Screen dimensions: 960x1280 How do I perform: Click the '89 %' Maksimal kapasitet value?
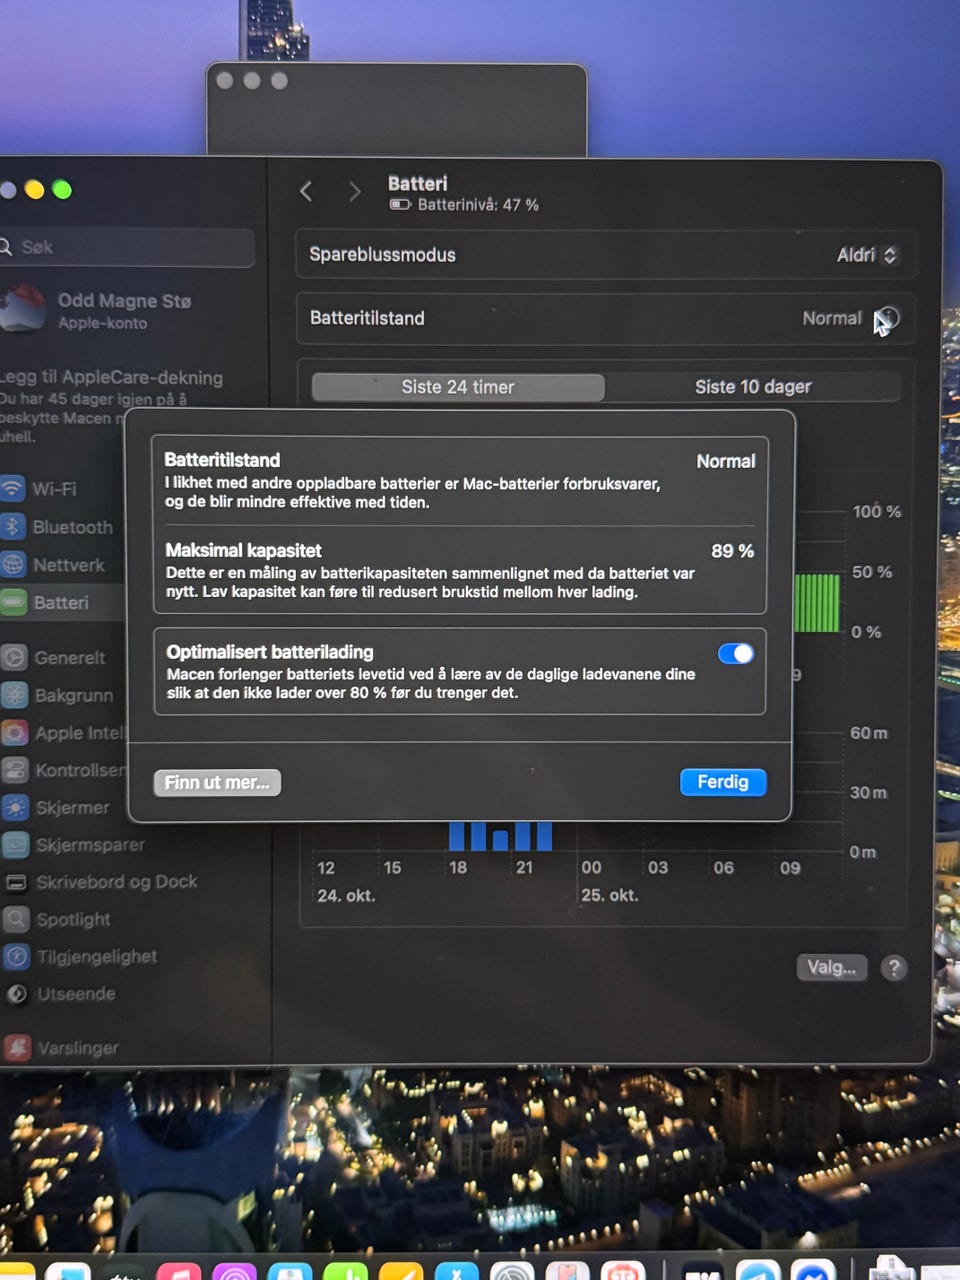click(x=733, y=551)
